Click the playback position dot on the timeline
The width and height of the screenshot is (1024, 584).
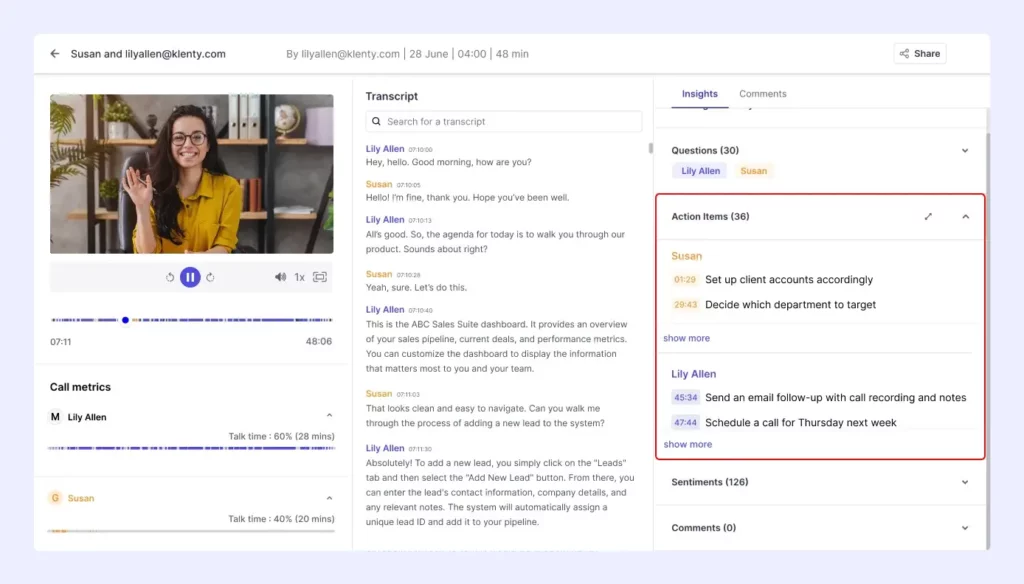[125, 320]
